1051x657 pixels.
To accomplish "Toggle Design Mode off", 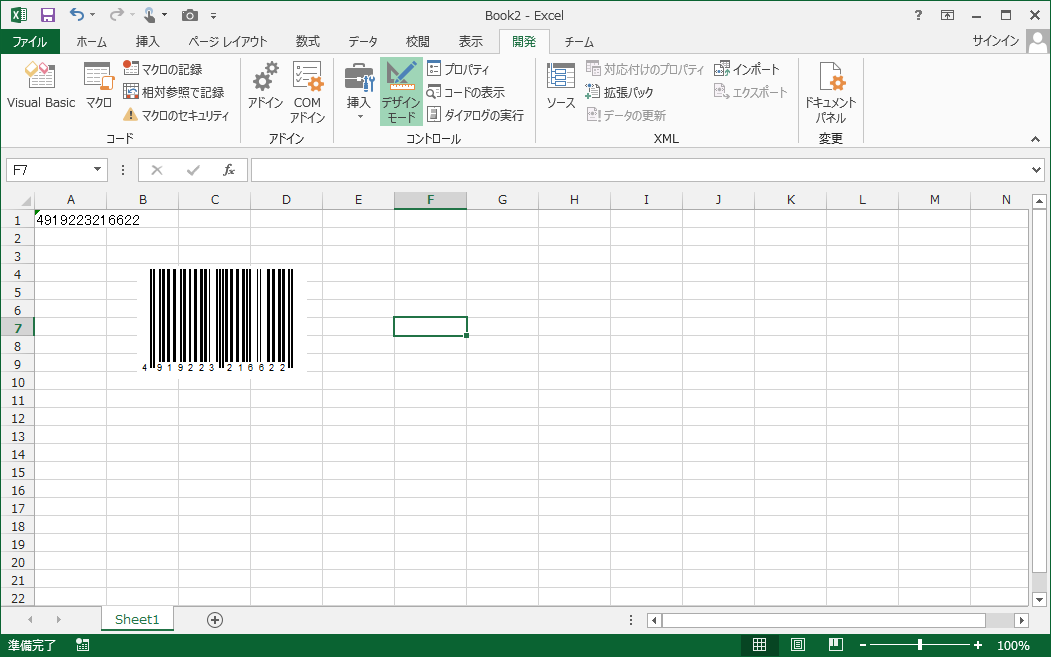I will pyautogui.click(x=401, y=91).
